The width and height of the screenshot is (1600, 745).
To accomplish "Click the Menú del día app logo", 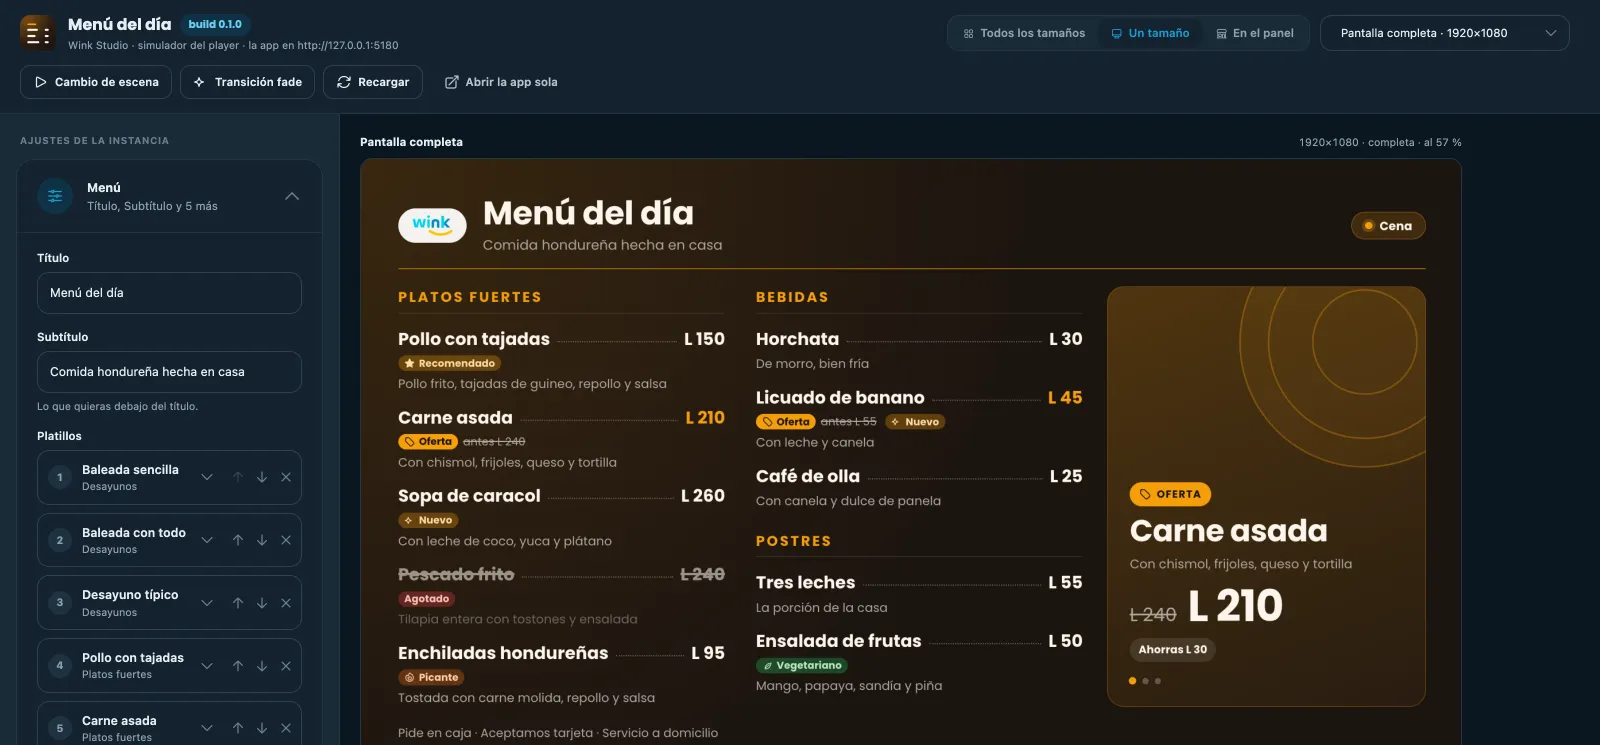I will [38, 33].
